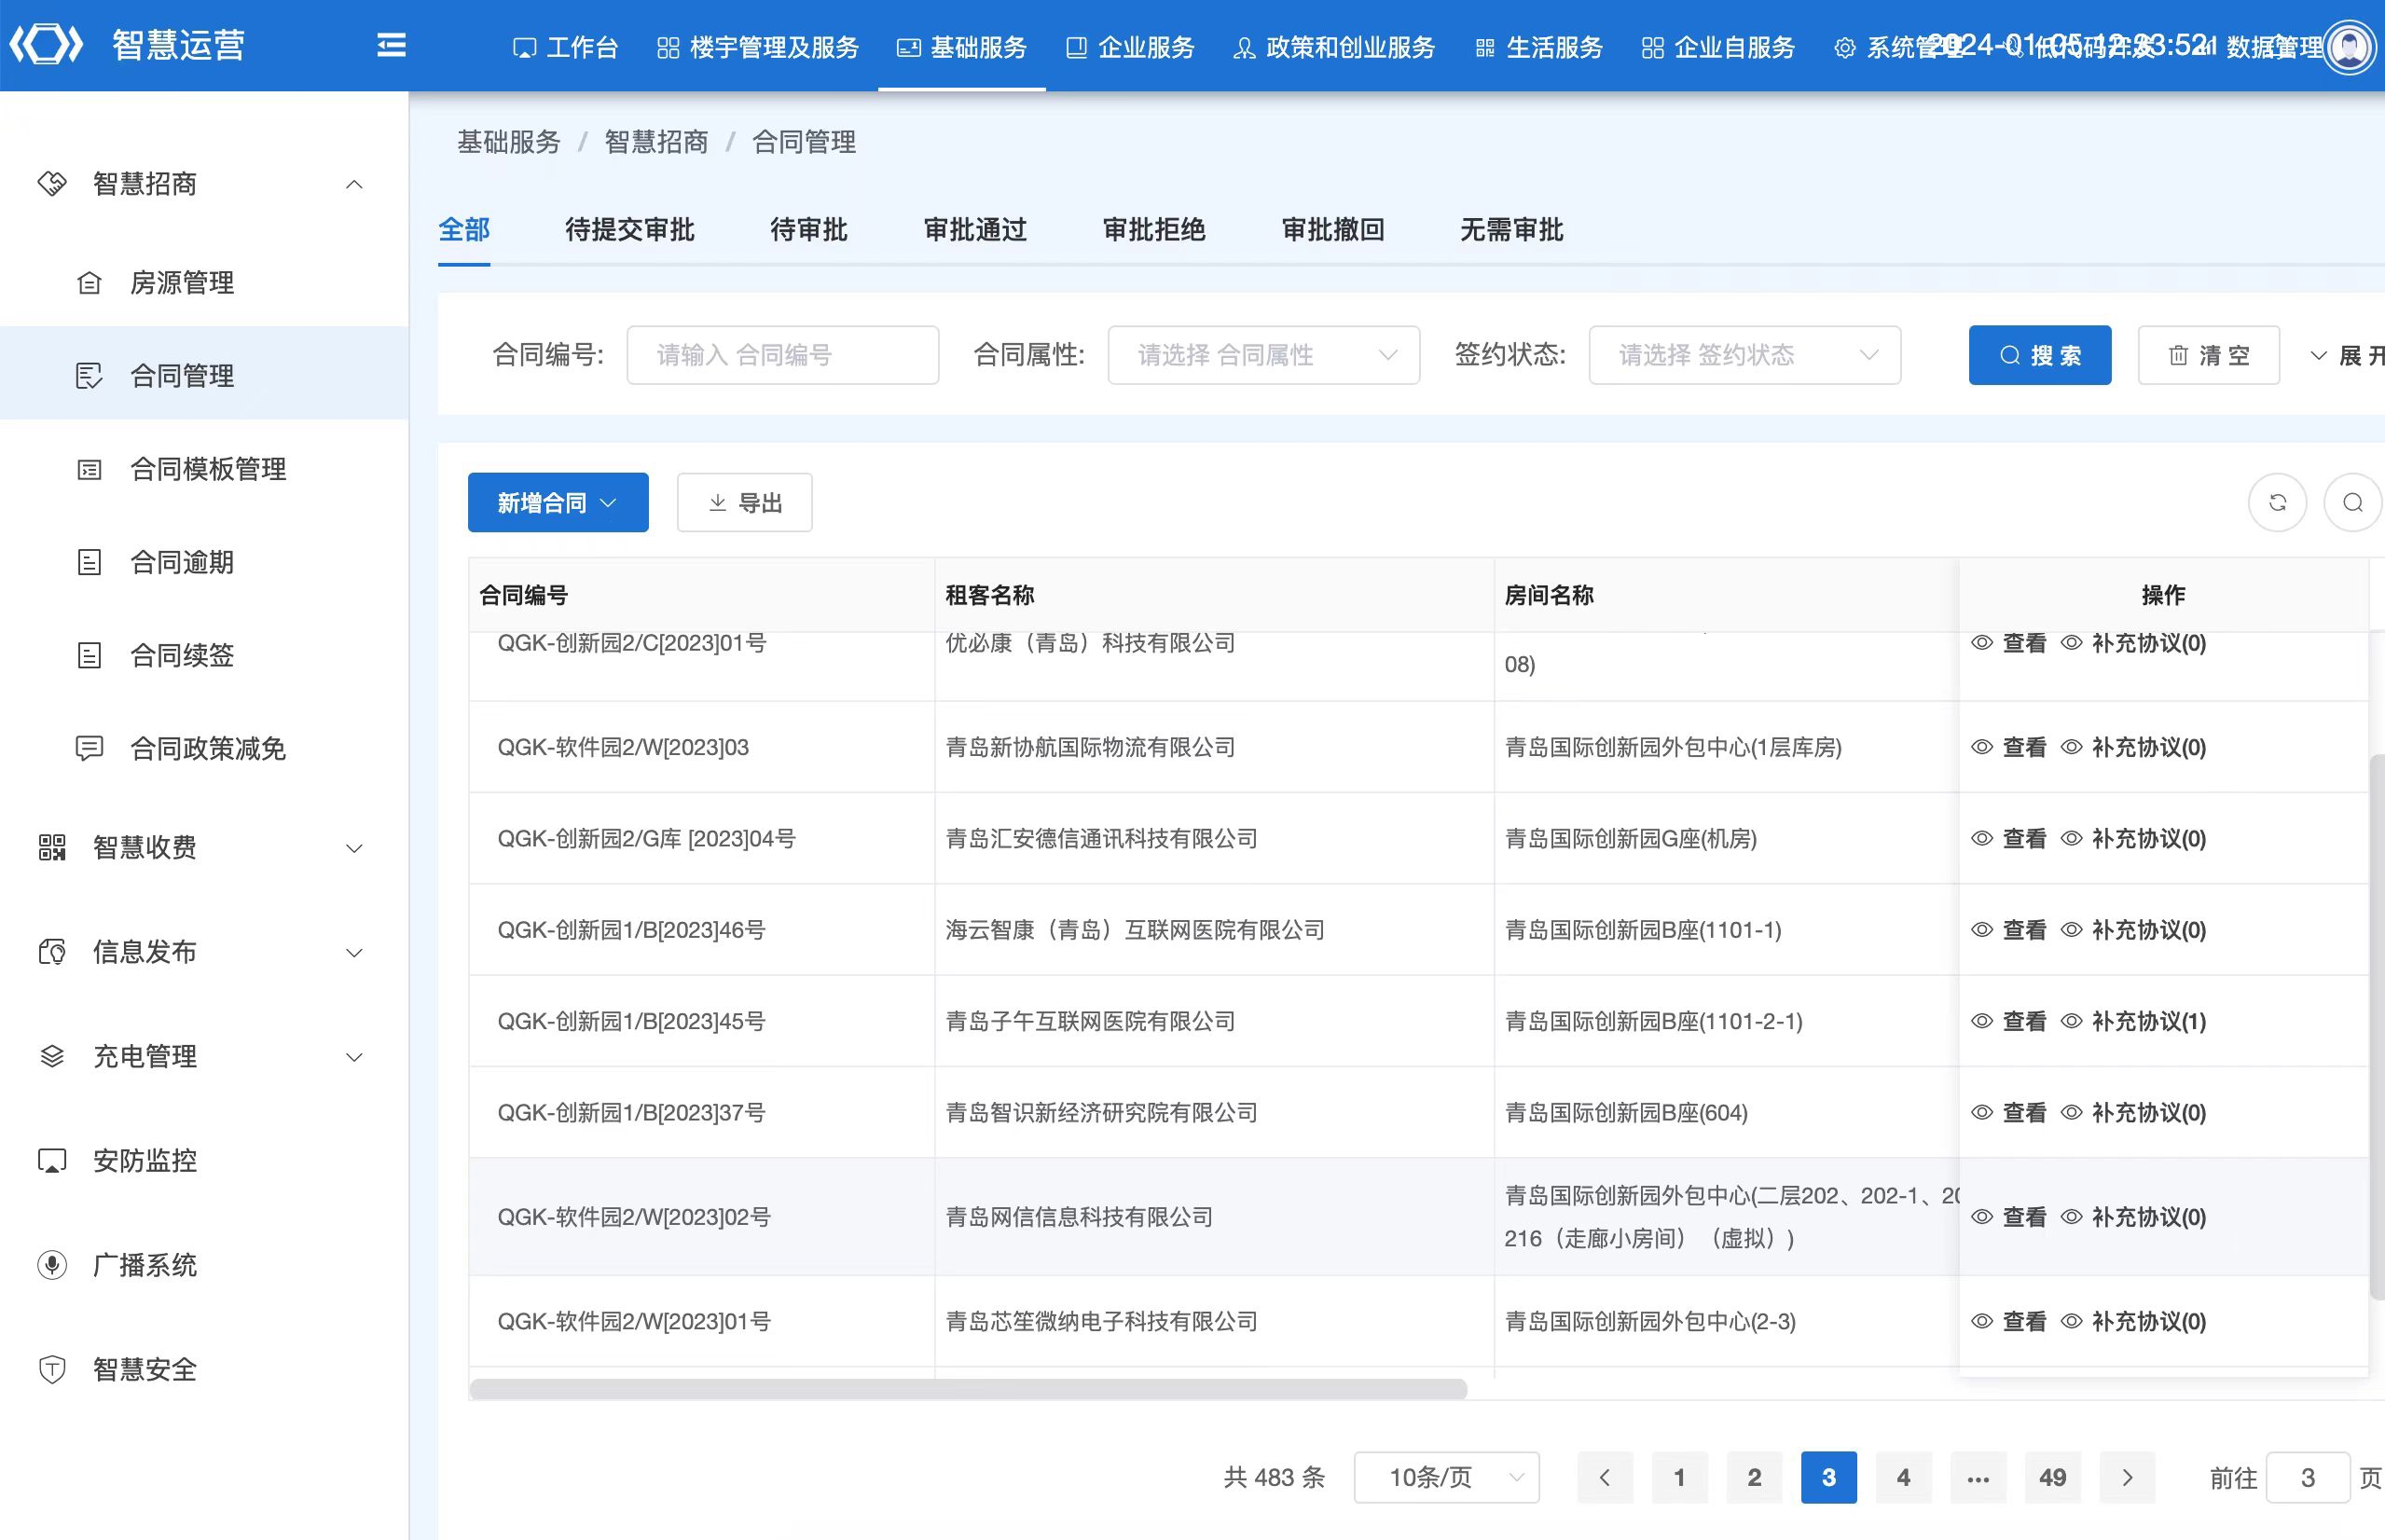The height and width of the screenshot is (1540, 2385).
Task: Go to previous page arrow
Action: tap(1605, 1478)
